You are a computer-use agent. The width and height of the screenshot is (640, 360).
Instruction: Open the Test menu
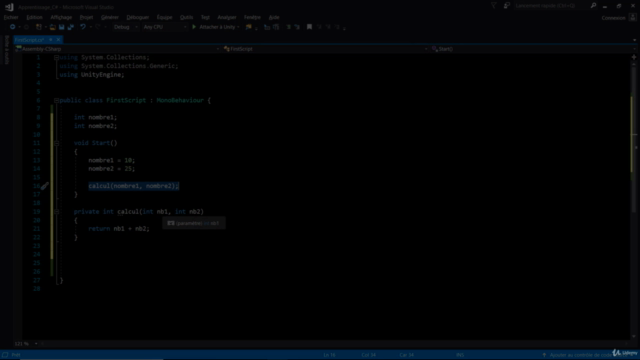[205, 17]
